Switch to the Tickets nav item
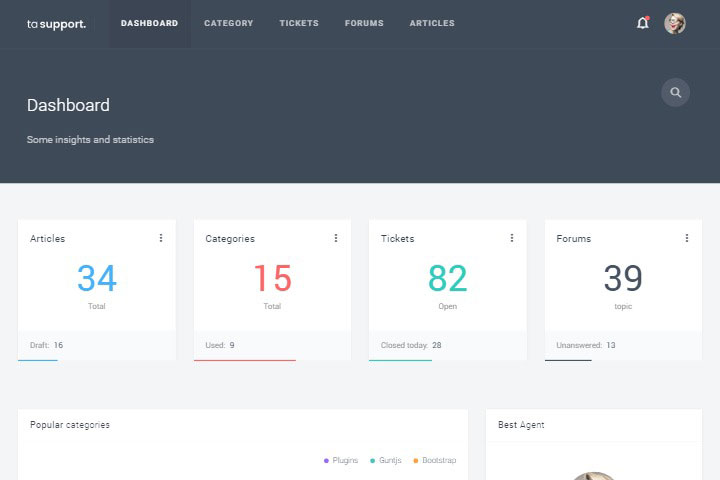Image resolution: width=720 pixels, height=480 pixels. (x=299, y=23)
